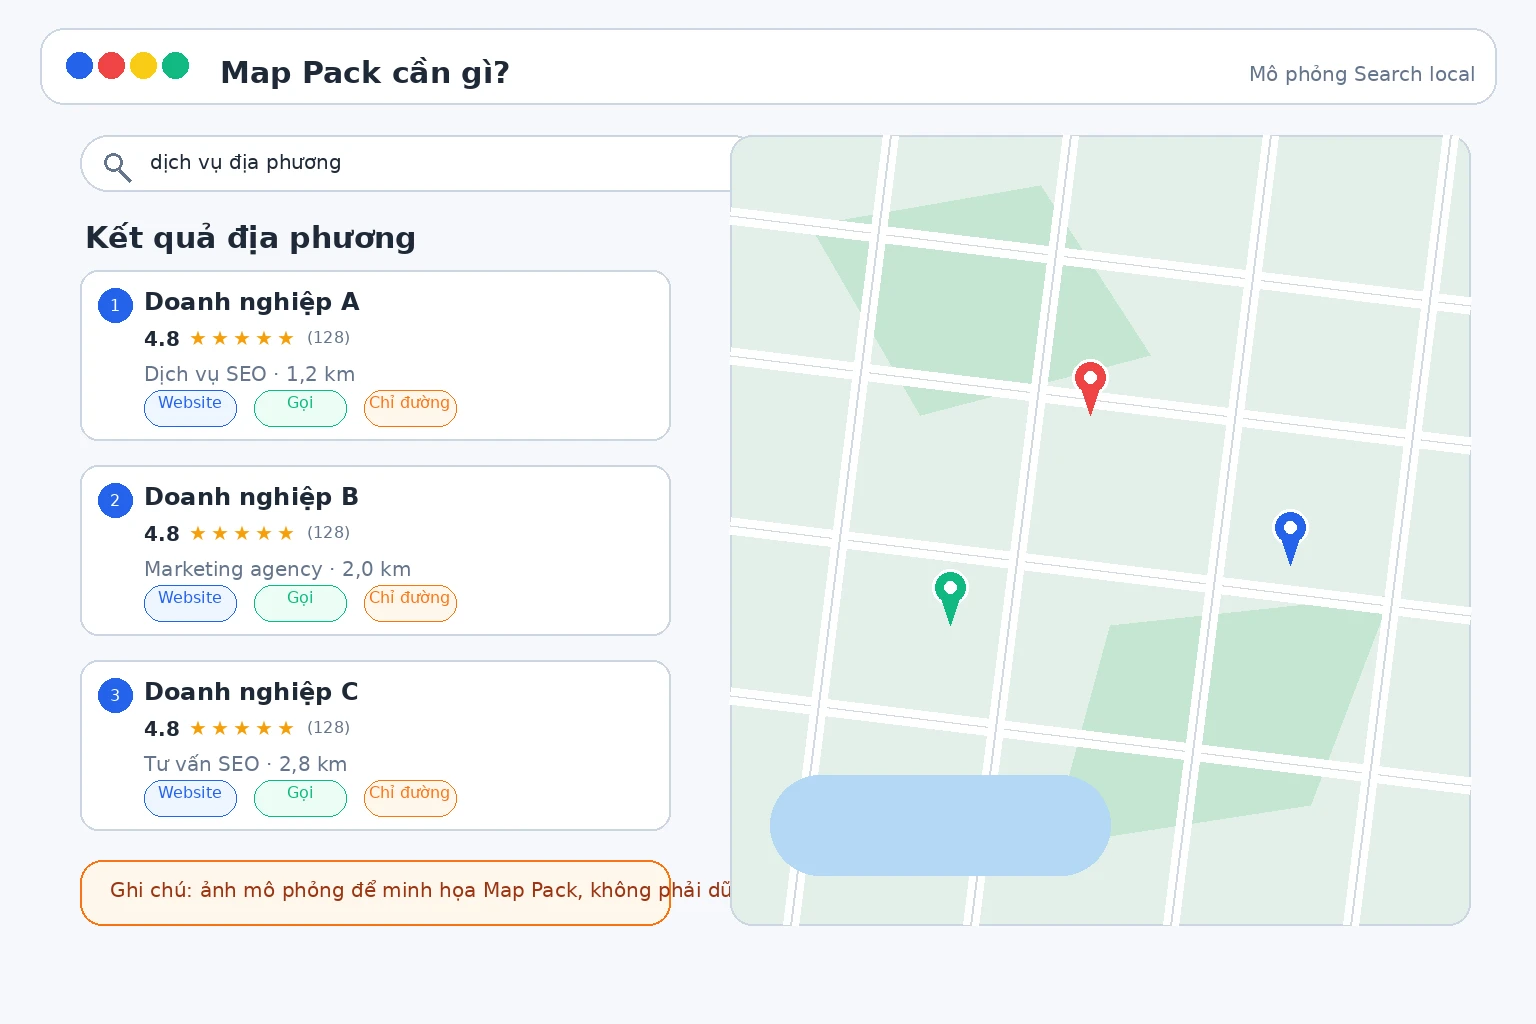
Task: Click the number 3 result badge
Action: (115, 695)
